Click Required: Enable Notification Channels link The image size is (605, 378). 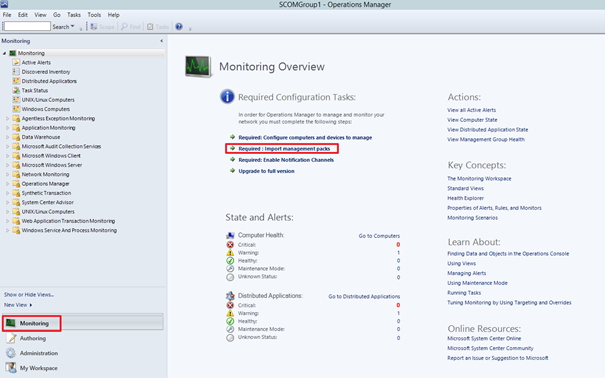286,160
